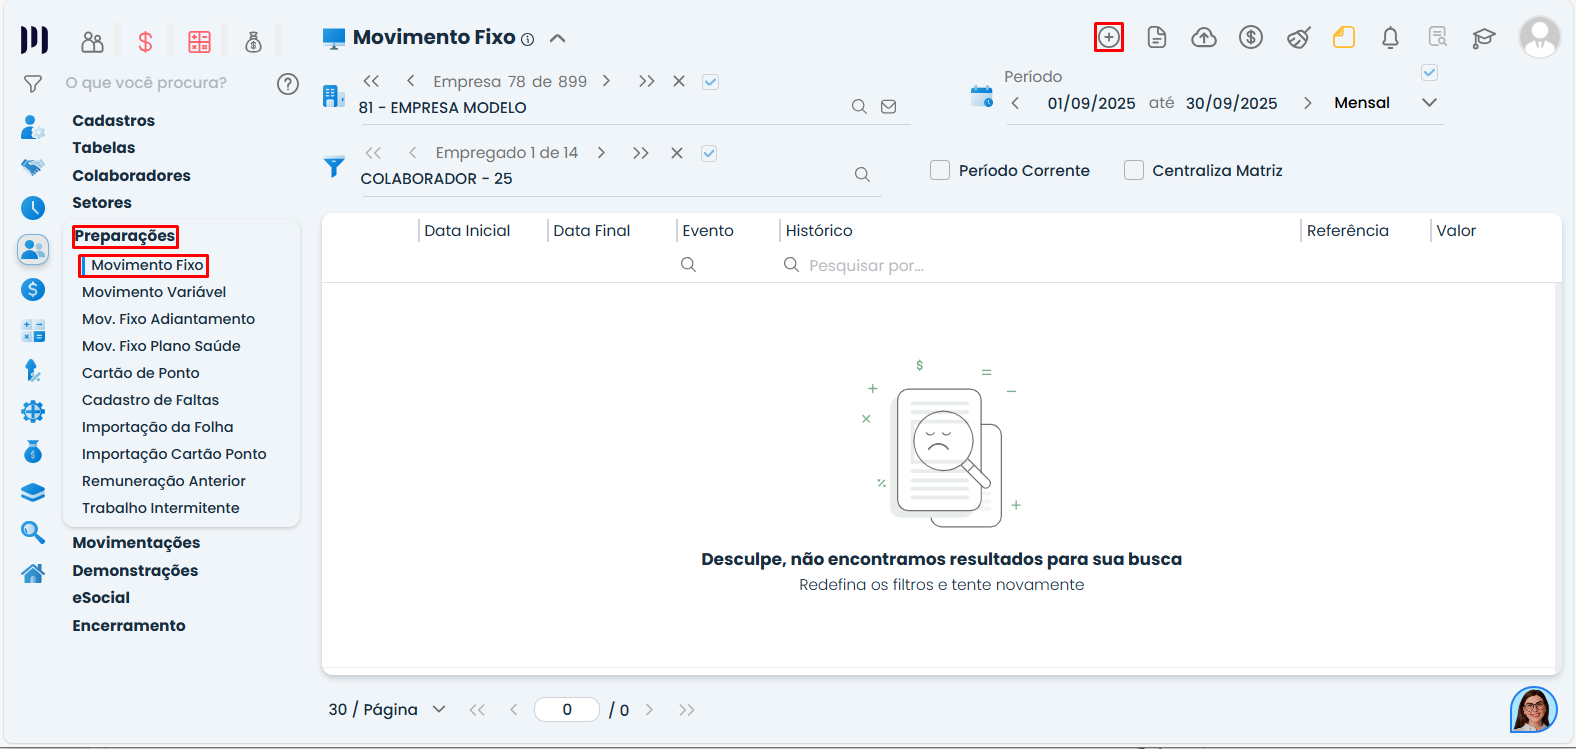This screenshot has width=1576, height=749.
Task: Expand the 30 / Página page size dropdown
Action: click(438, 709)
